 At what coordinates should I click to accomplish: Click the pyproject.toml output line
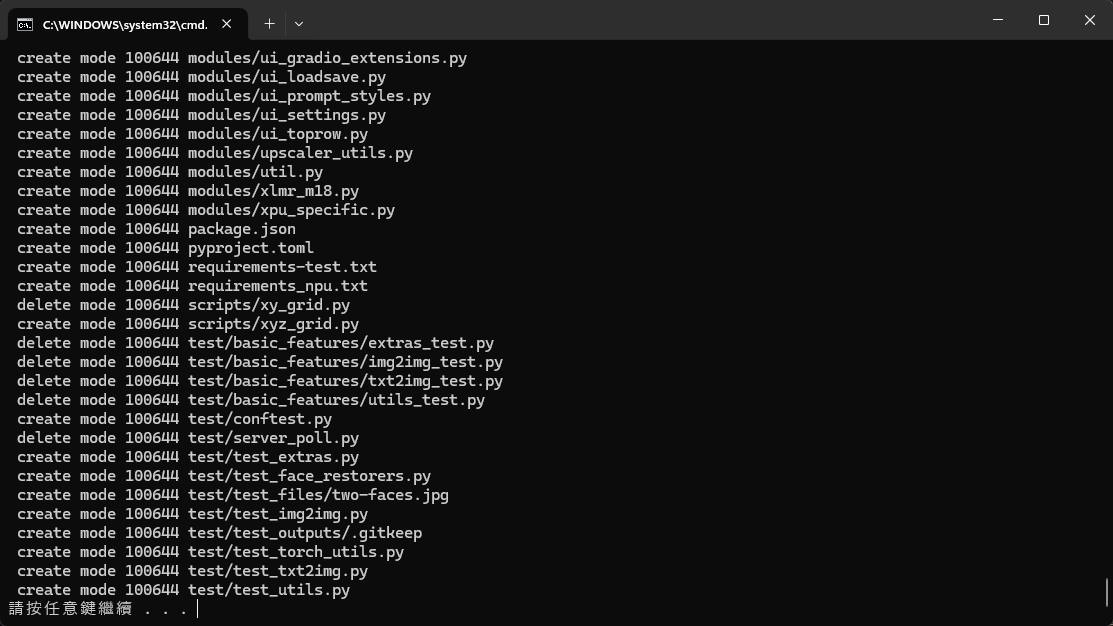click(x=165, y=248)
